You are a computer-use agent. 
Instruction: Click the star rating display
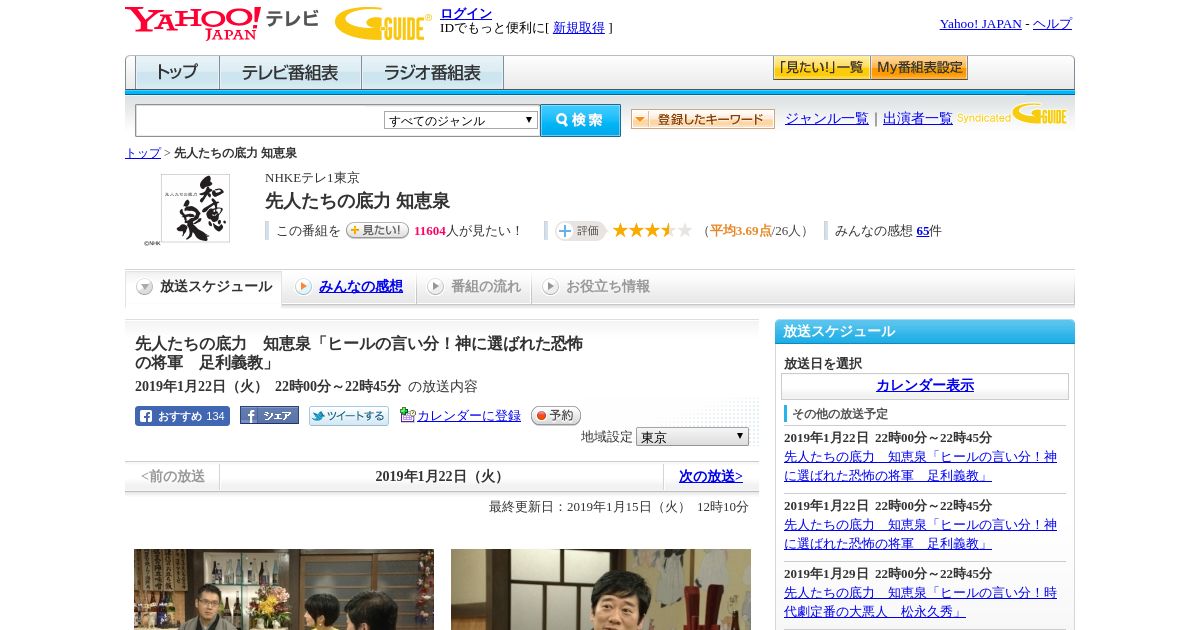pos(652,231)
